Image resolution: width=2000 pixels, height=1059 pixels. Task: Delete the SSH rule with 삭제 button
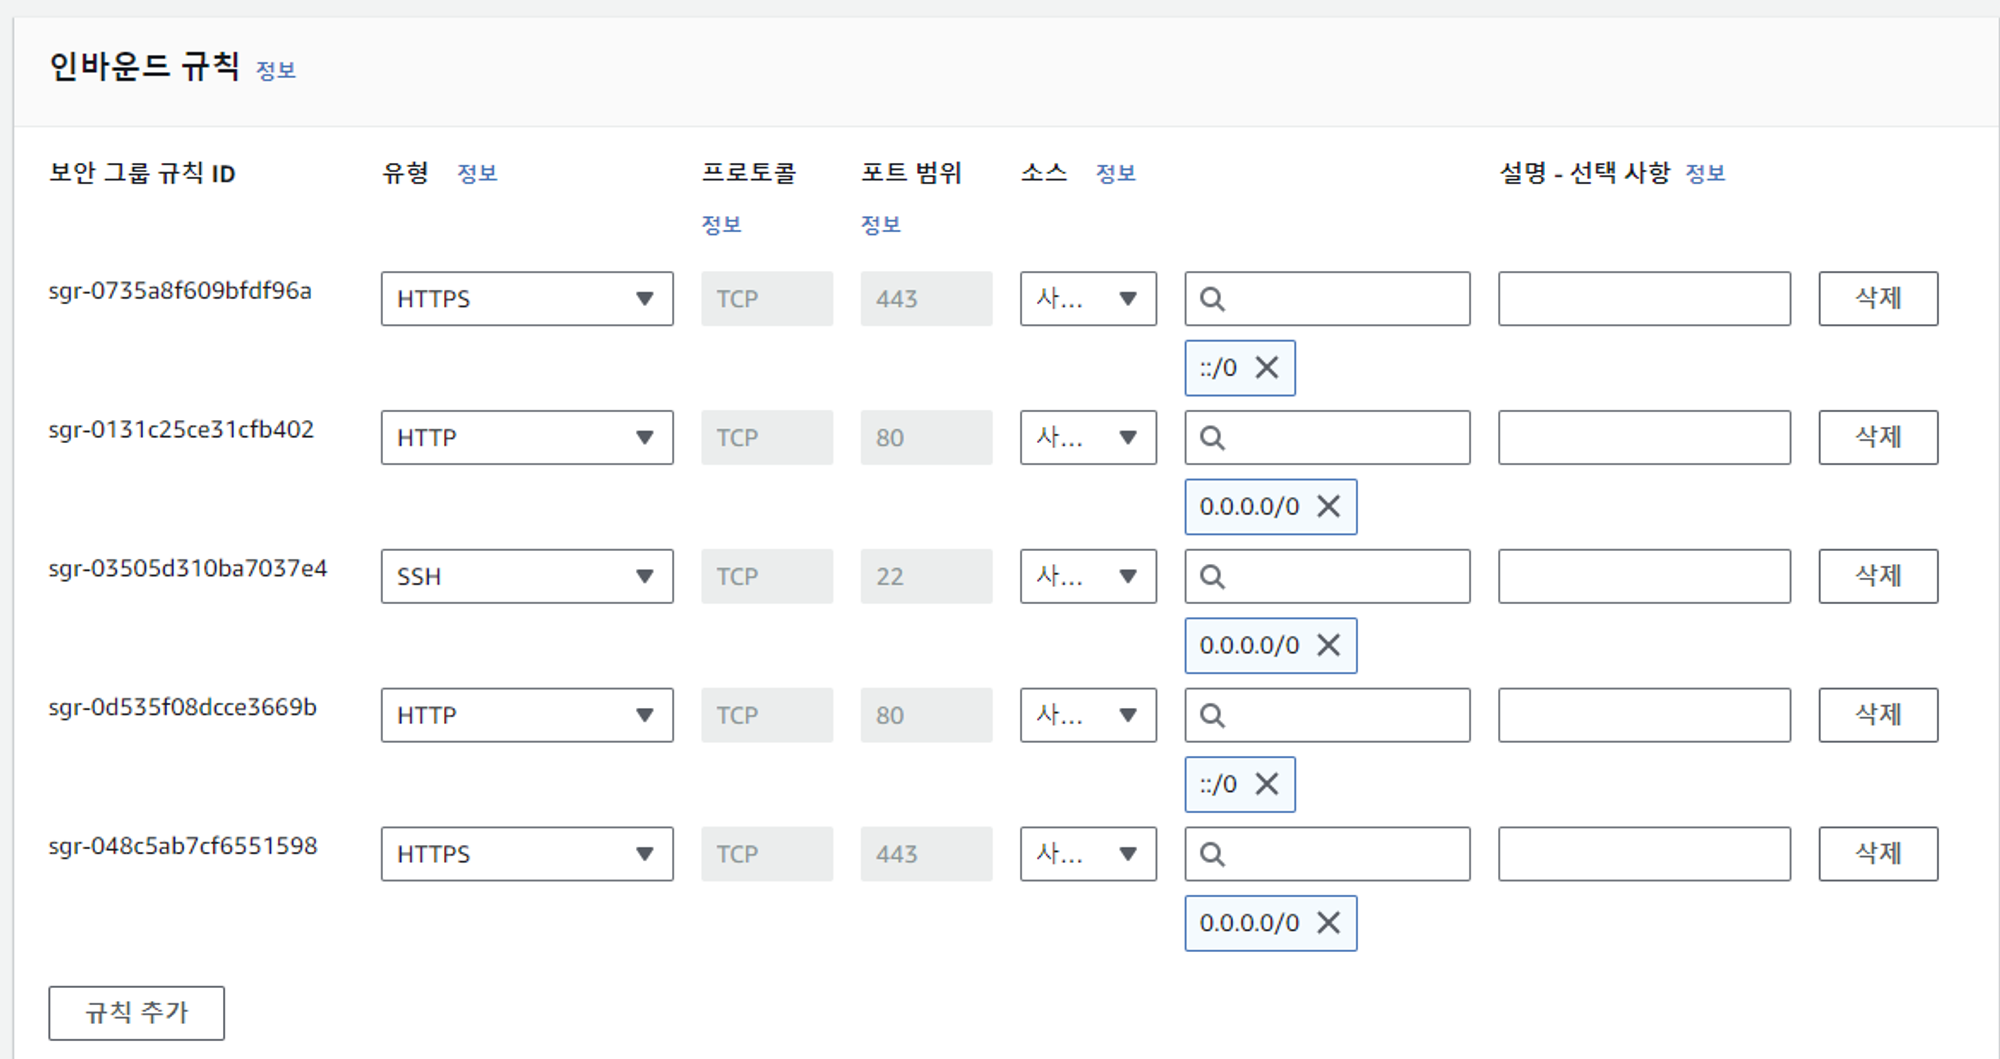(x=1877, y=577)
